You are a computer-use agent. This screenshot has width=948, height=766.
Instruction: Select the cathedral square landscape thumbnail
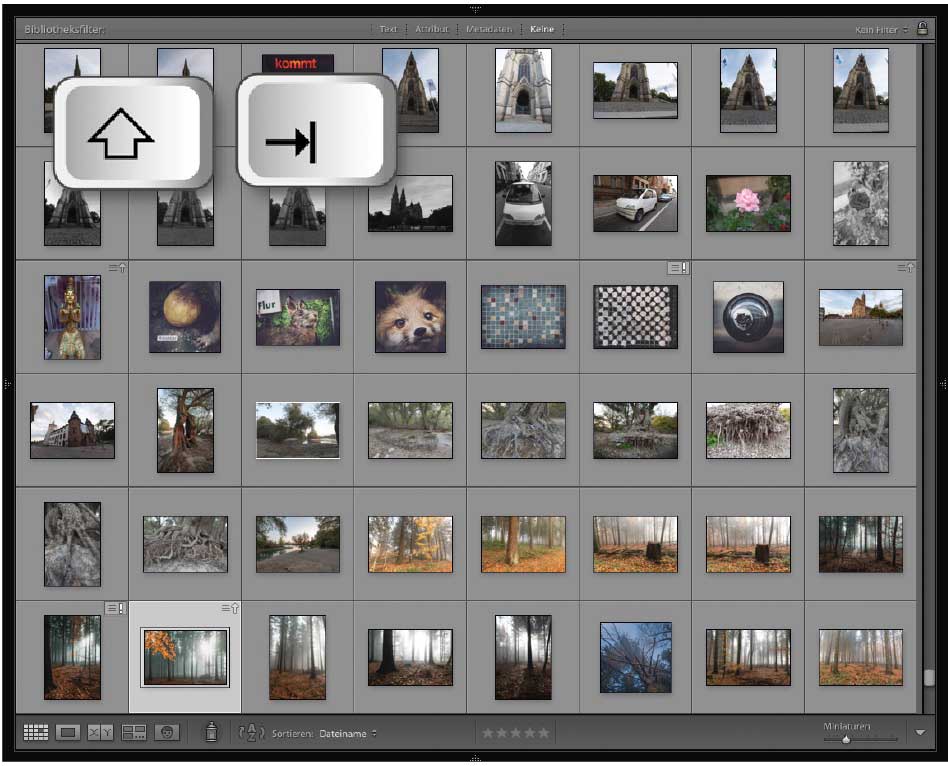860,317
